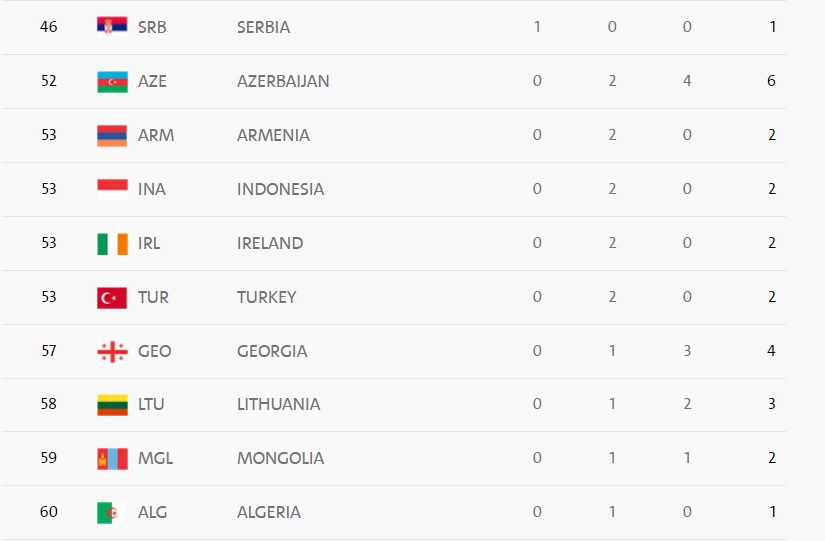Click the Indonesia flag icon
This screenshot has width=825, height=541.
(111, 189)
